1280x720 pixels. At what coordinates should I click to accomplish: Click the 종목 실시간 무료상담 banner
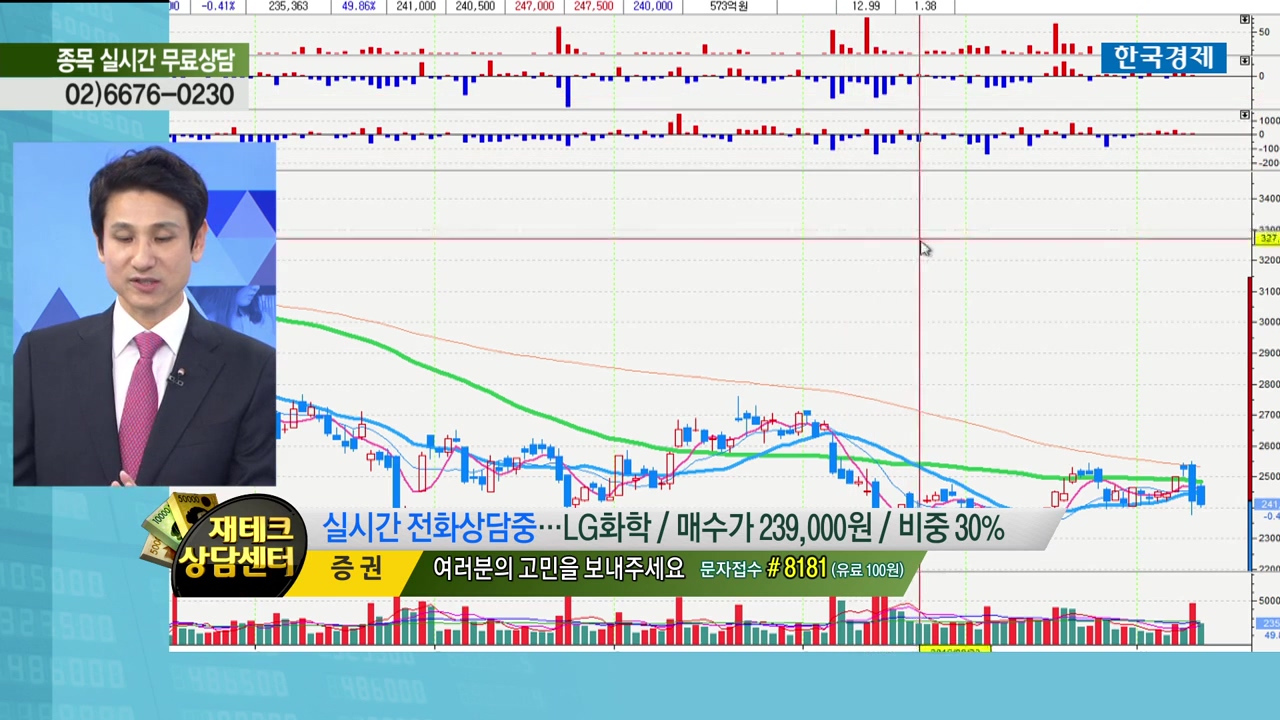[145, 61]
